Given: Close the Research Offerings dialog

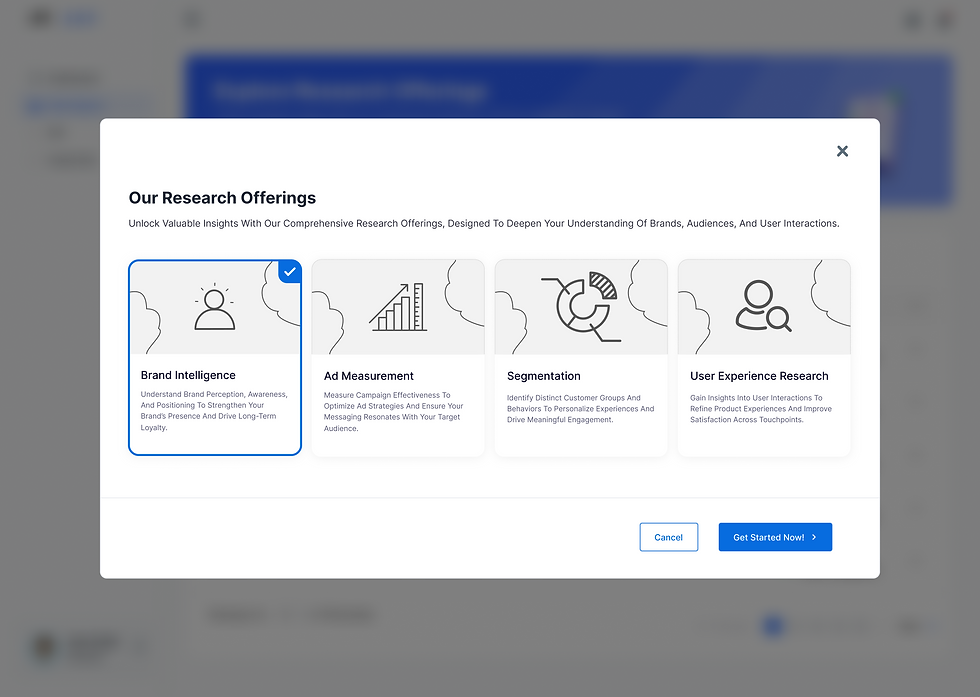Looking at the screenshot, I should point(842,151).
